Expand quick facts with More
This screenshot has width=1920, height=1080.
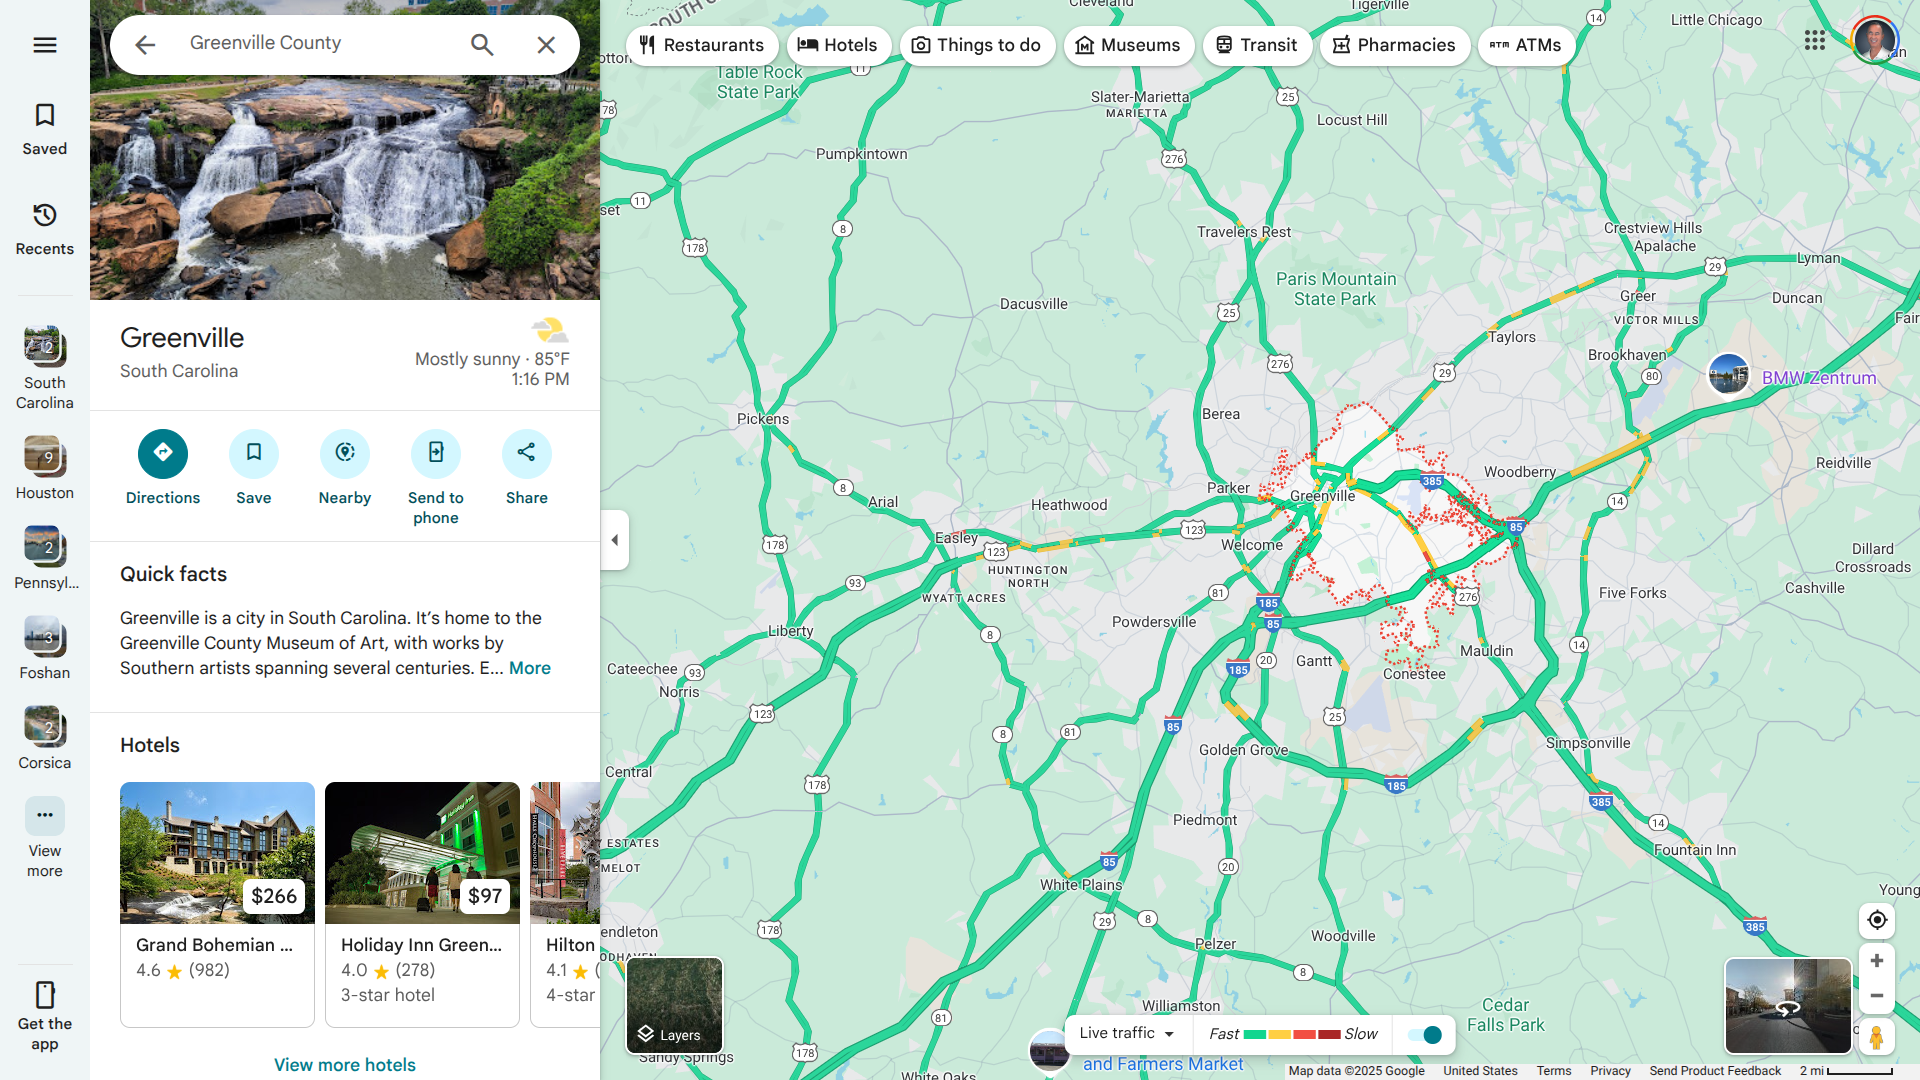[x=530, y=668]
